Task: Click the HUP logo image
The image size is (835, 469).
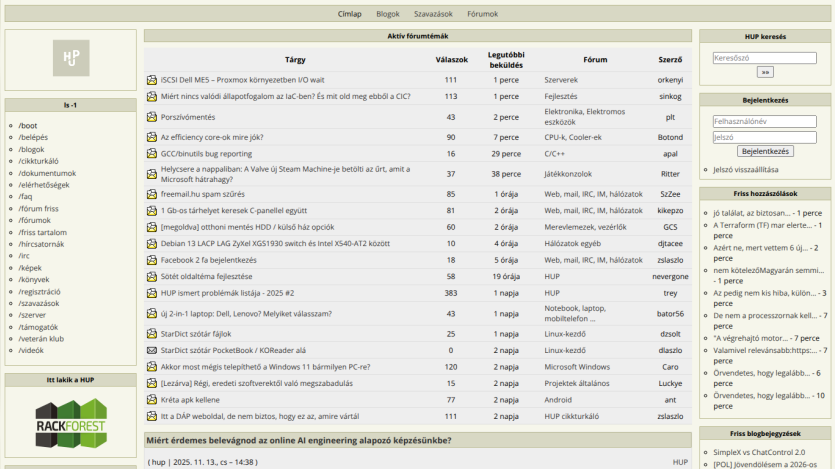Action: tap(71, 58)
